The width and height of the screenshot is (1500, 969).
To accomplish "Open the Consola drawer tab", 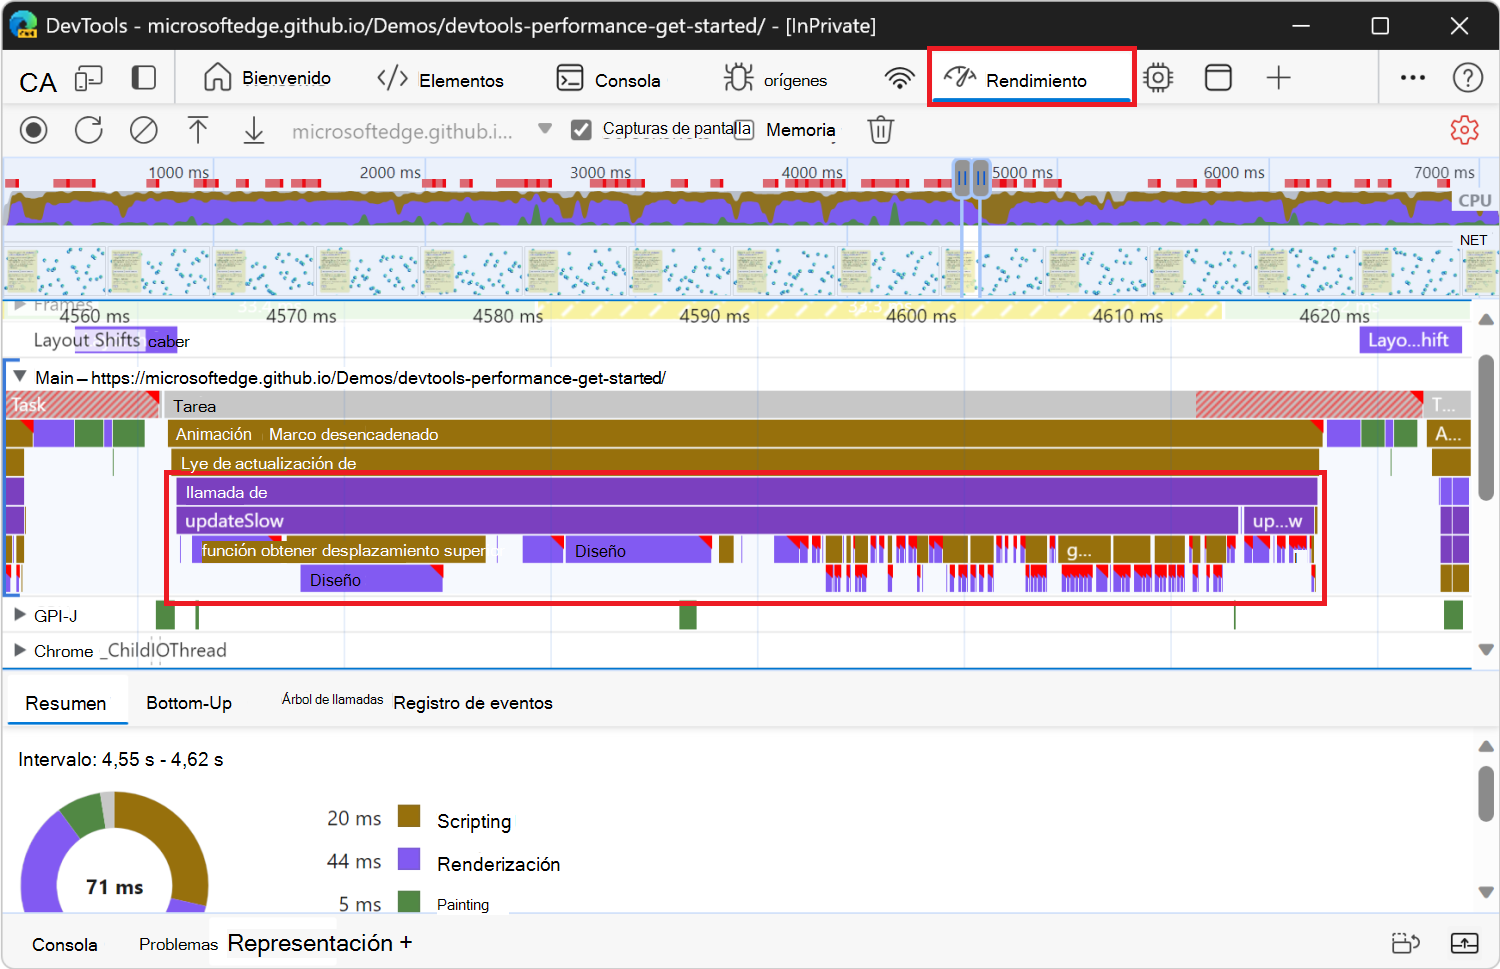I will click(x=65, y=945).
